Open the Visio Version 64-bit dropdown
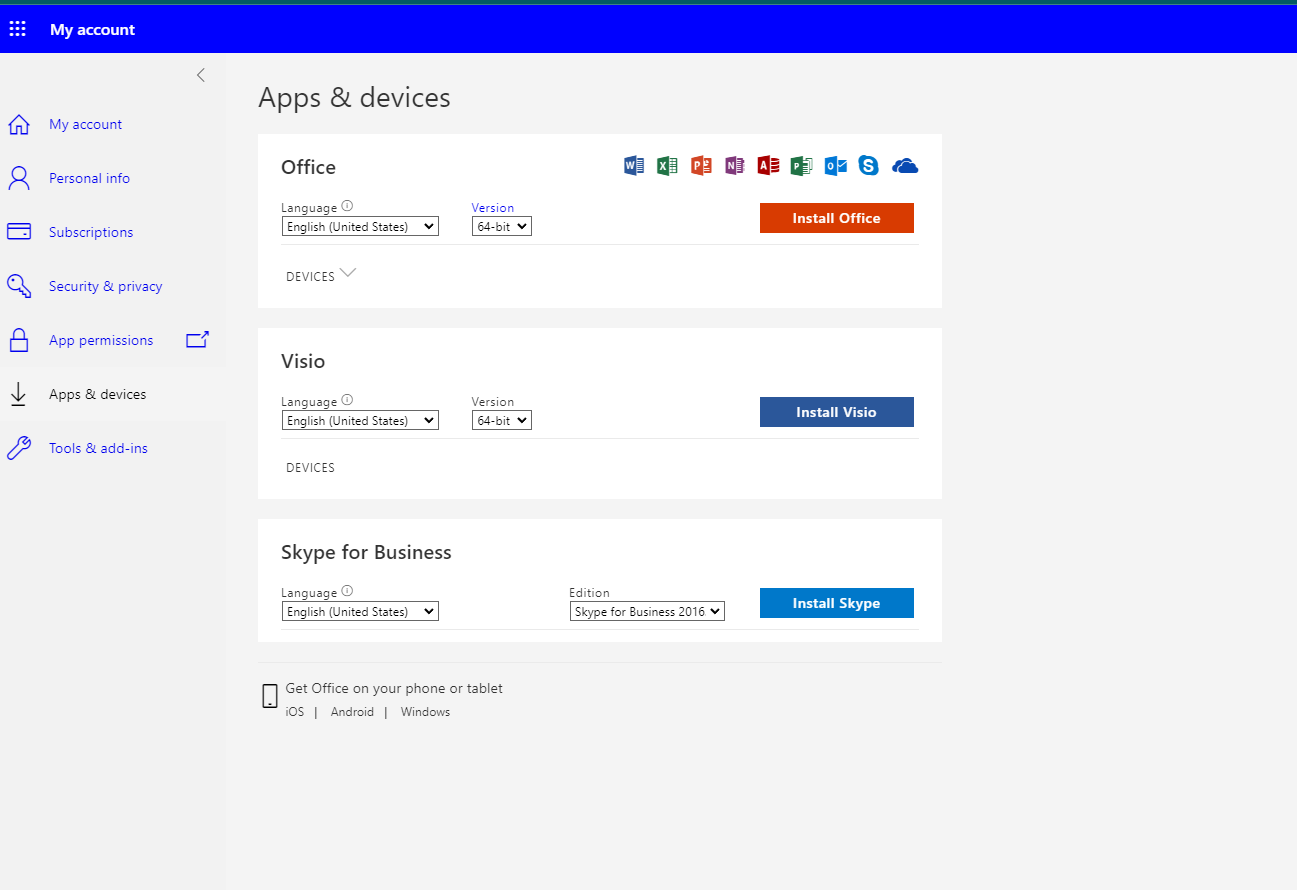This screenshot has height=890, width=1297. coord(502,421)
